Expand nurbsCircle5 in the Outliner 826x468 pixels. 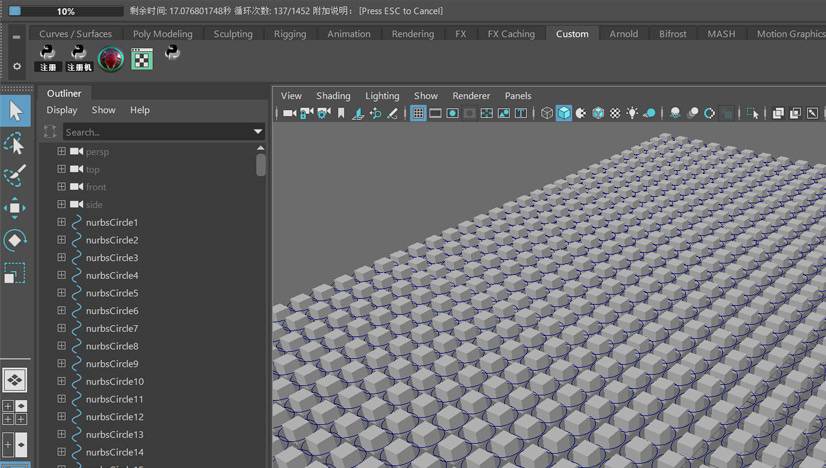coord(61,292)
